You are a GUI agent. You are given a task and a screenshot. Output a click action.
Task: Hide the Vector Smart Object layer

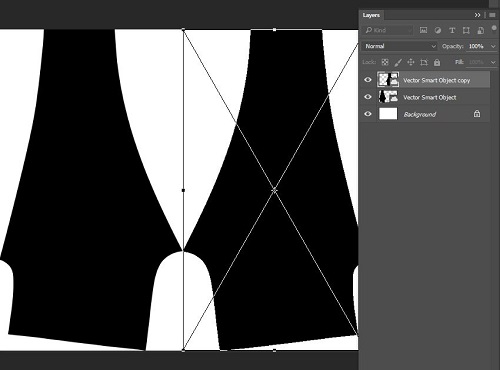[x=368, y=97]
